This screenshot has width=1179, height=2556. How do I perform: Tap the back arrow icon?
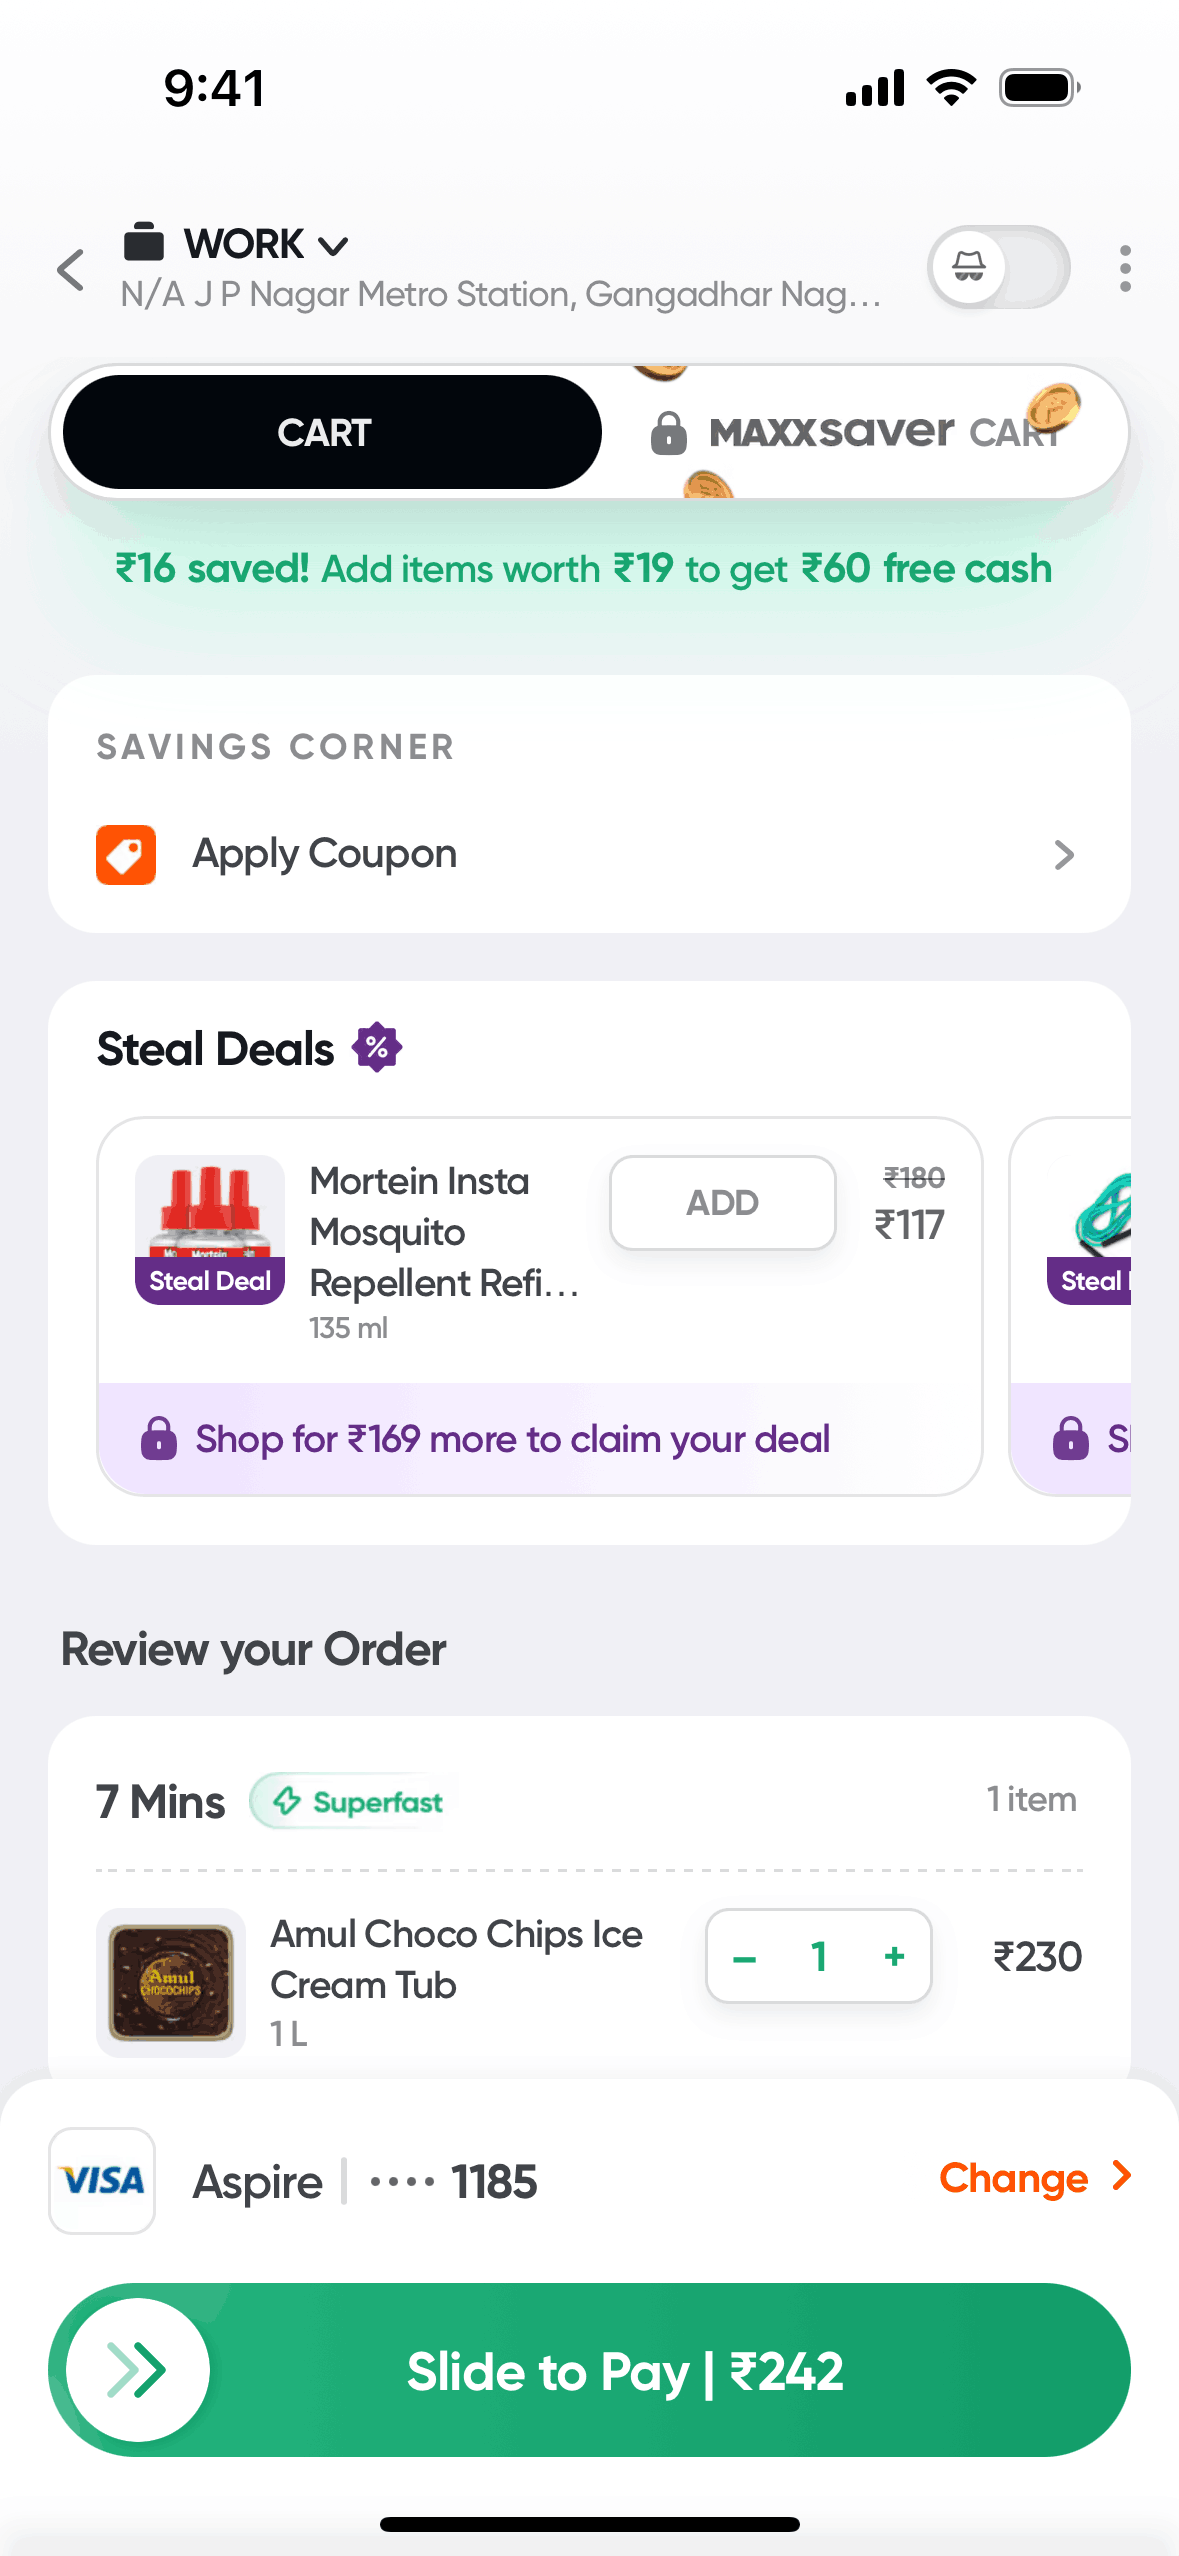[71, 270]
